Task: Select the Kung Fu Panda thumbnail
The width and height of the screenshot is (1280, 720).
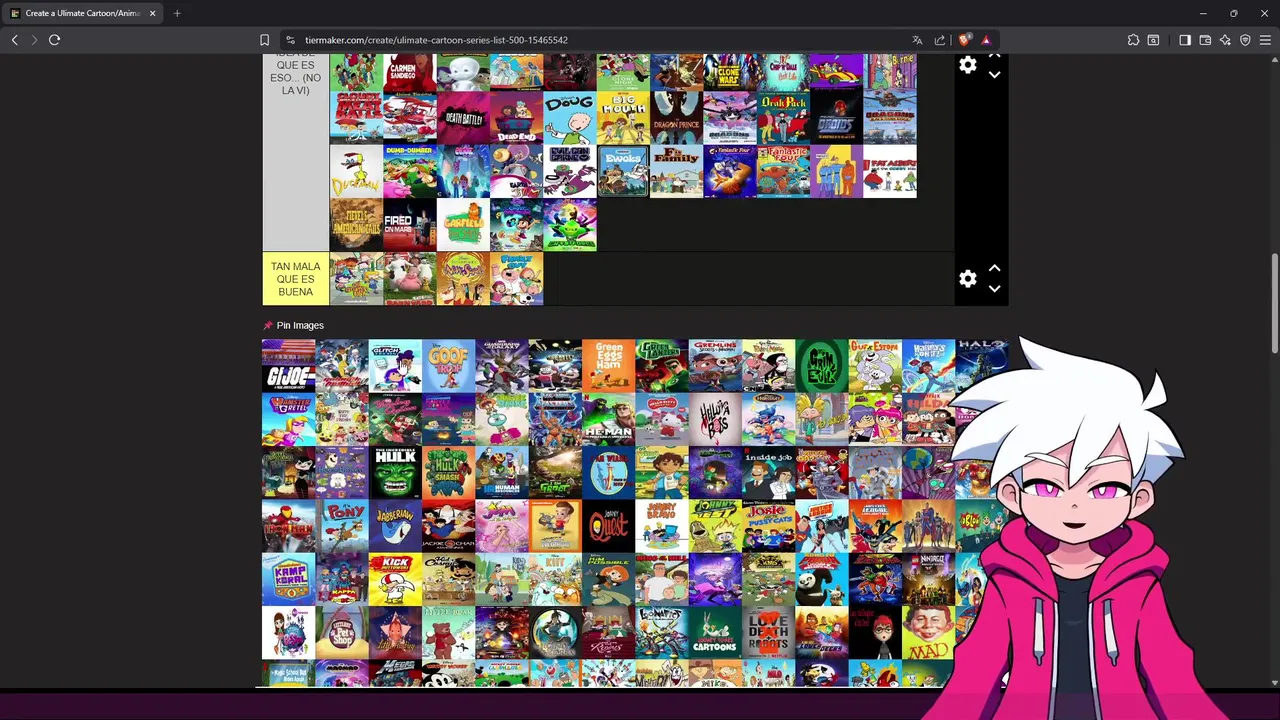Action: click(822, 579)
